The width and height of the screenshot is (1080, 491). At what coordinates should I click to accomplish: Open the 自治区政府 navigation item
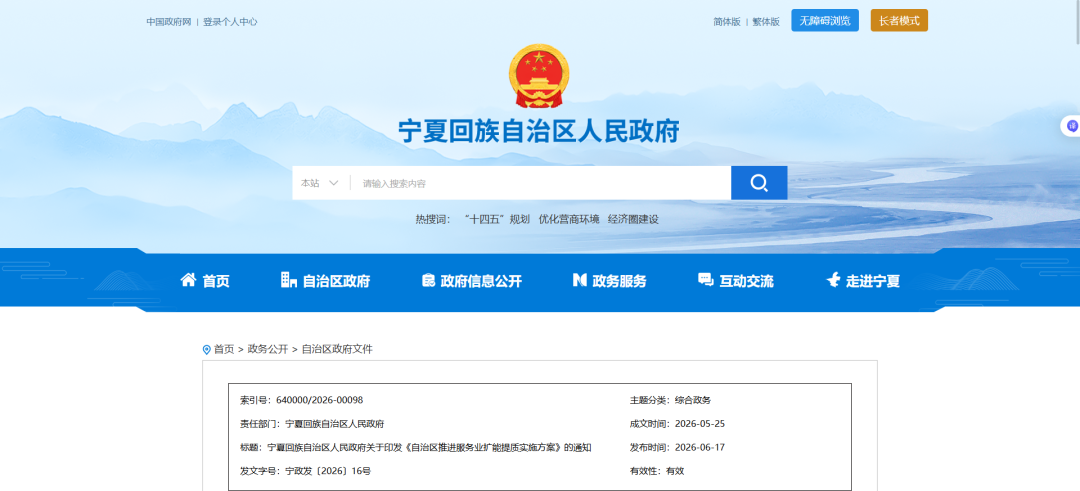tap(336, 281)
